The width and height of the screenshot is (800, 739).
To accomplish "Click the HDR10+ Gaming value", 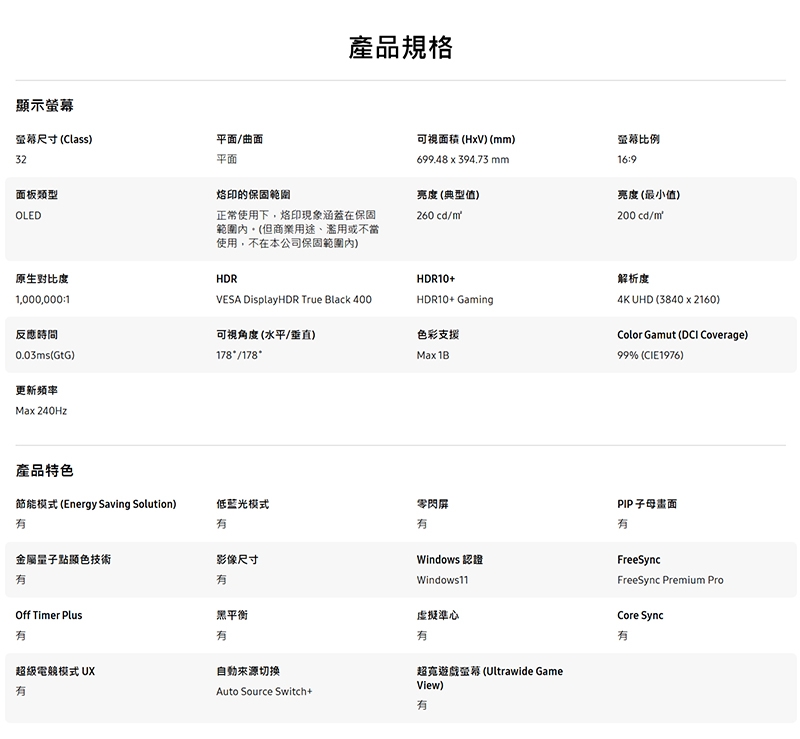I will (x=455, y=300).
